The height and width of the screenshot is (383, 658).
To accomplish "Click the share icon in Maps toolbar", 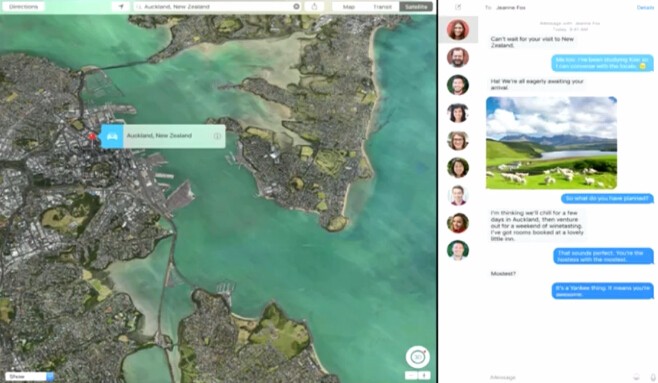I will [x=314, y=7].
